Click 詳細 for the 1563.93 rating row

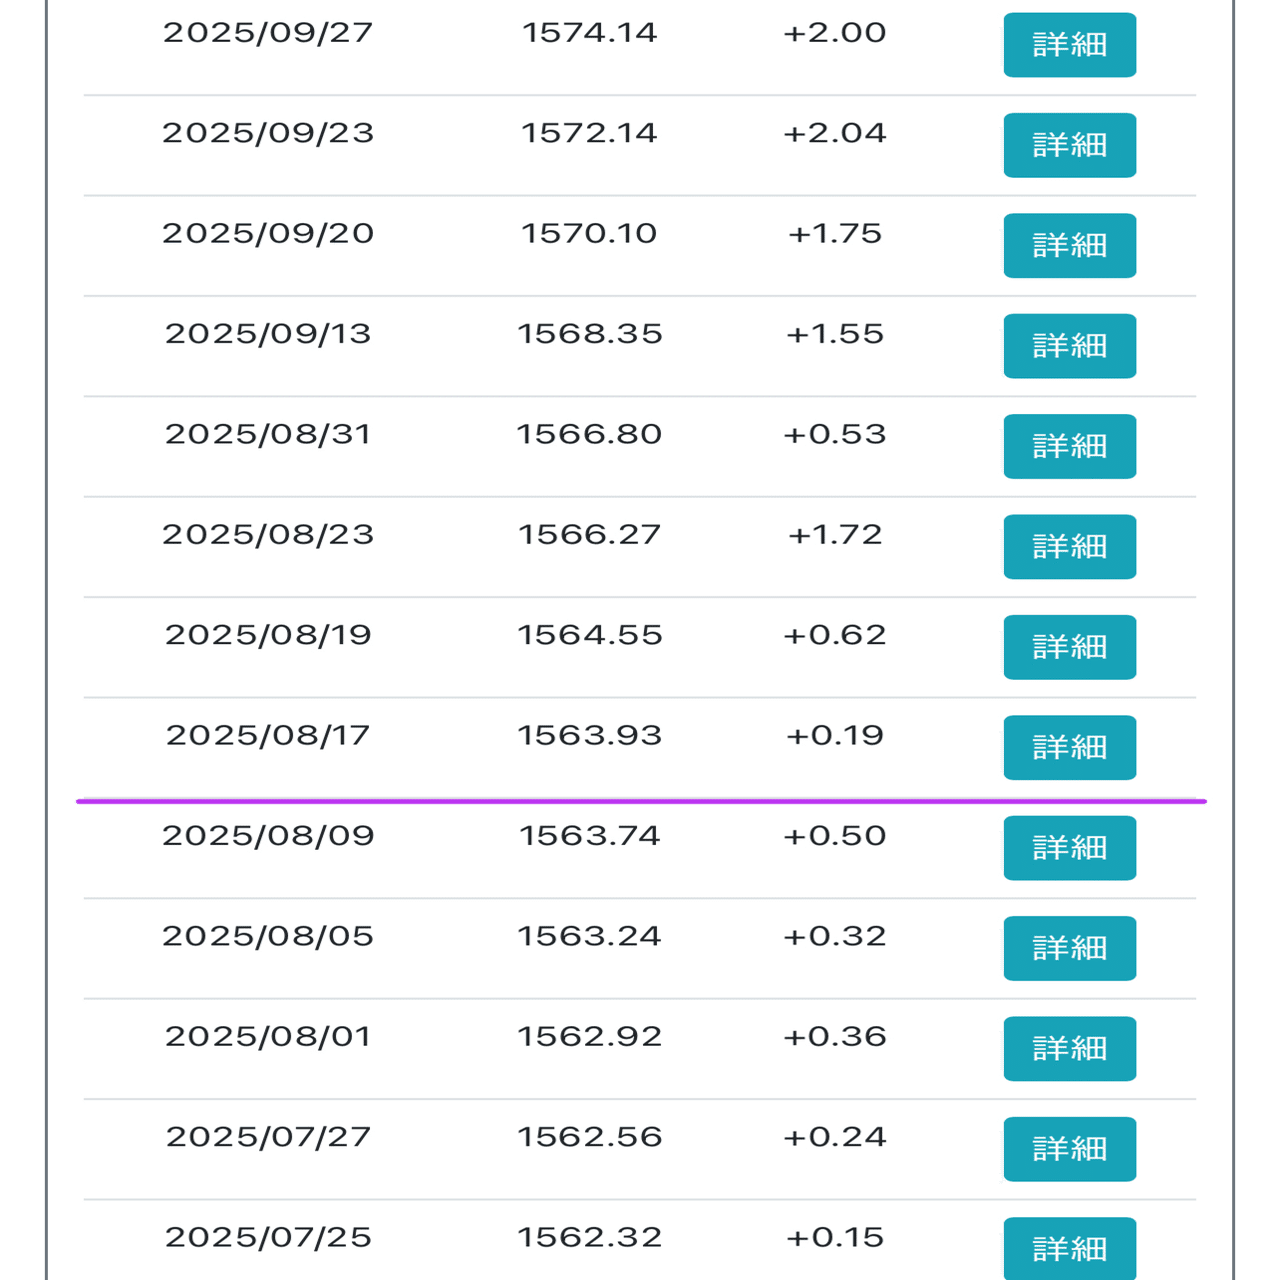click(1069, 747)
